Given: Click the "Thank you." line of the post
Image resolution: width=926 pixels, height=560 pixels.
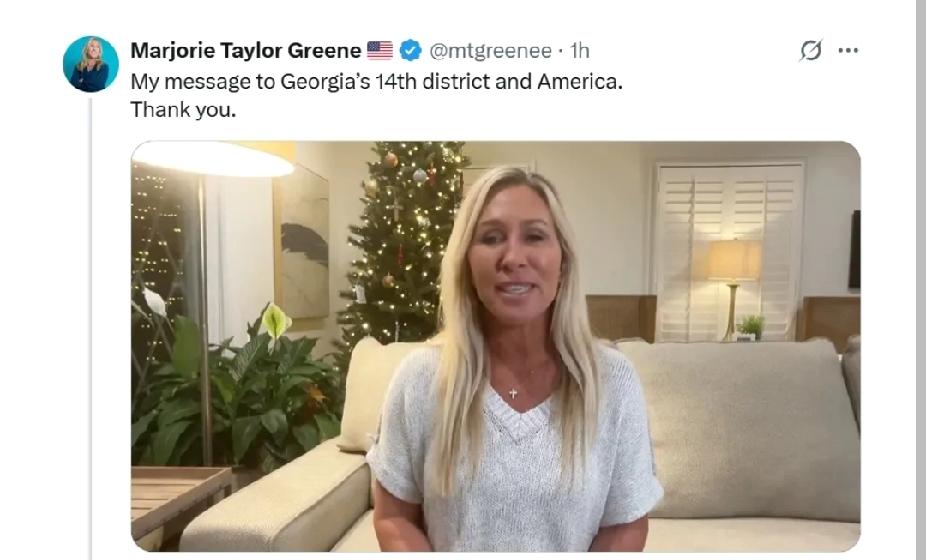Looking at the screenshot, I should pos(183,110).
